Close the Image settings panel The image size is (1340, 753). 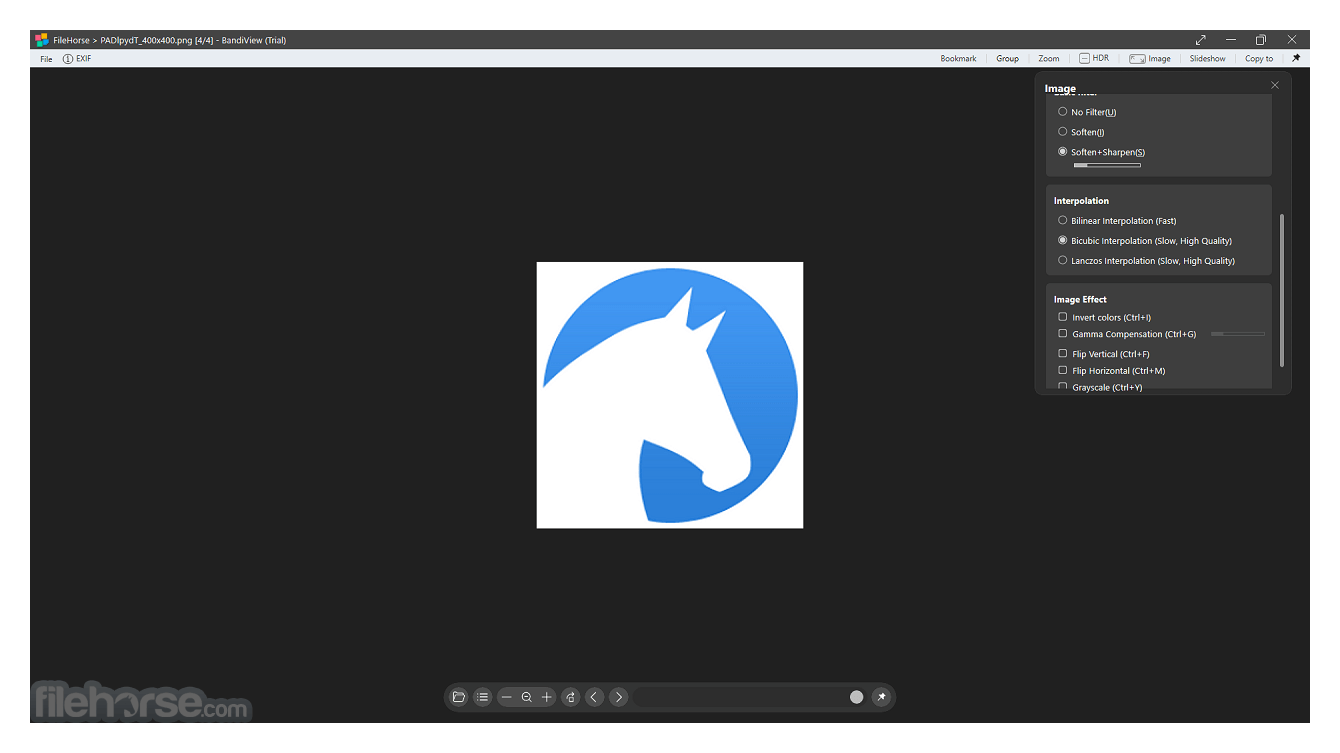tap(1275, 86)
